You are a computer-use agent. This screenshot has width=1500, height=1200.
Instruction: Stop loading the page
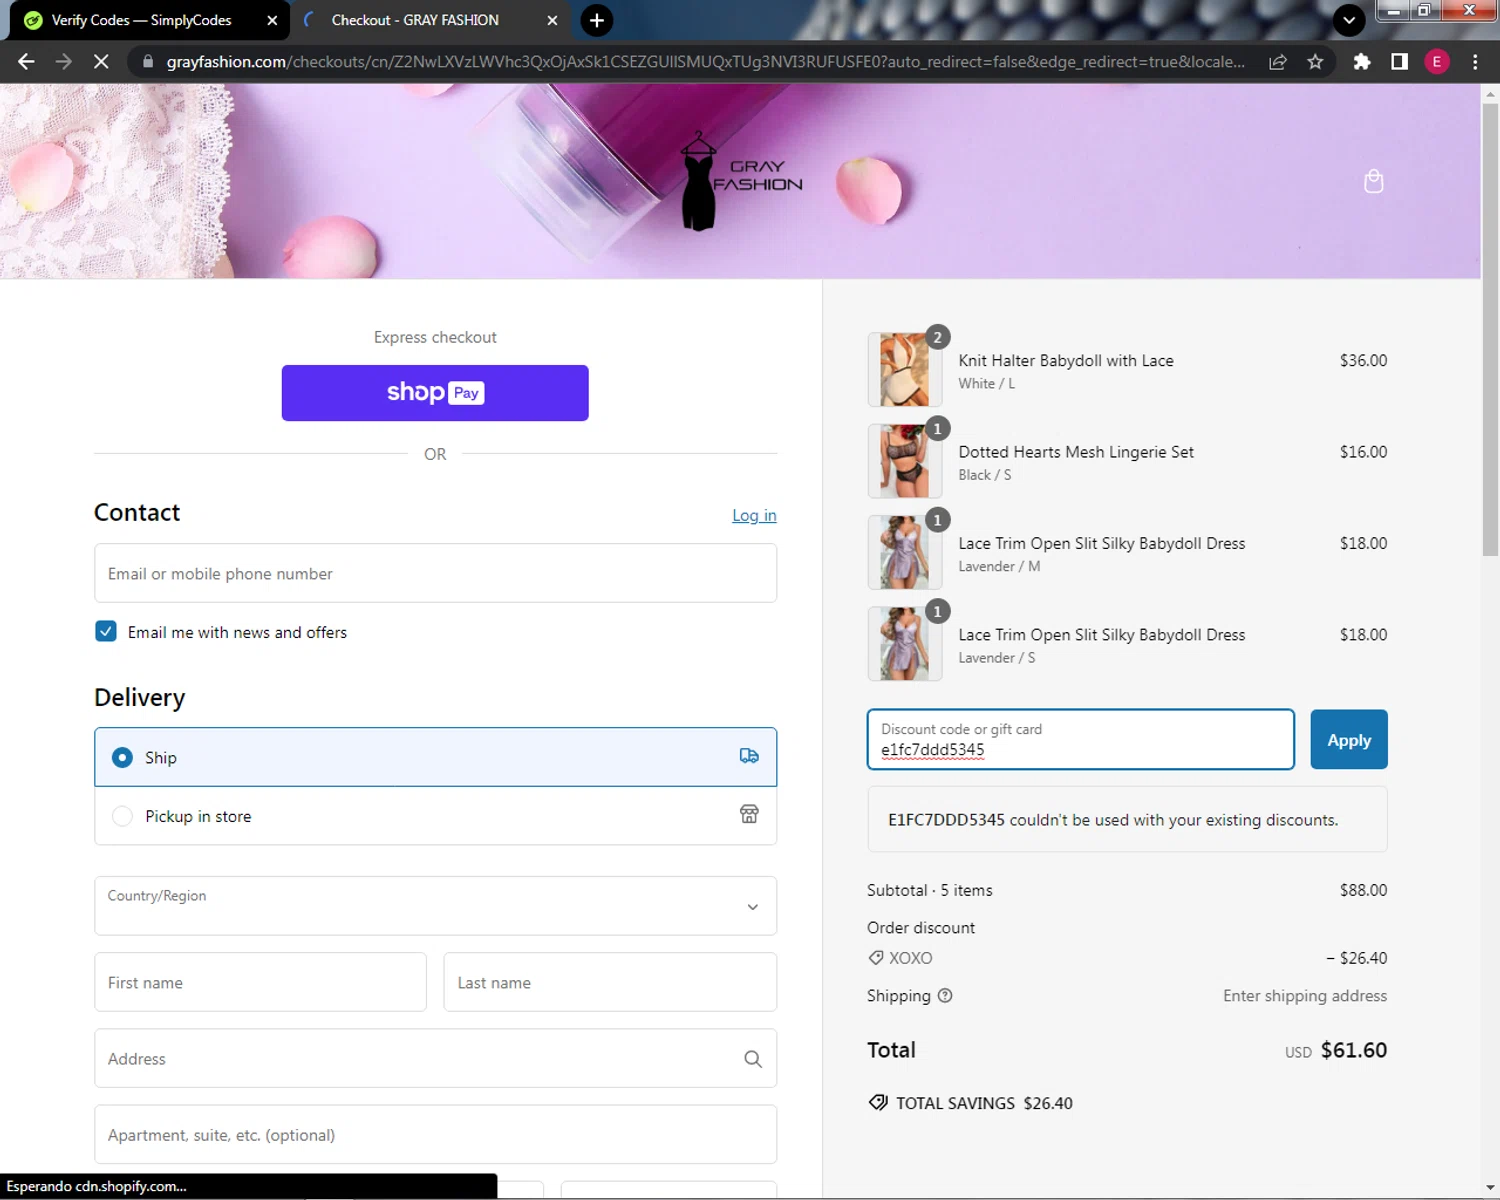click(x=101, y=62)
